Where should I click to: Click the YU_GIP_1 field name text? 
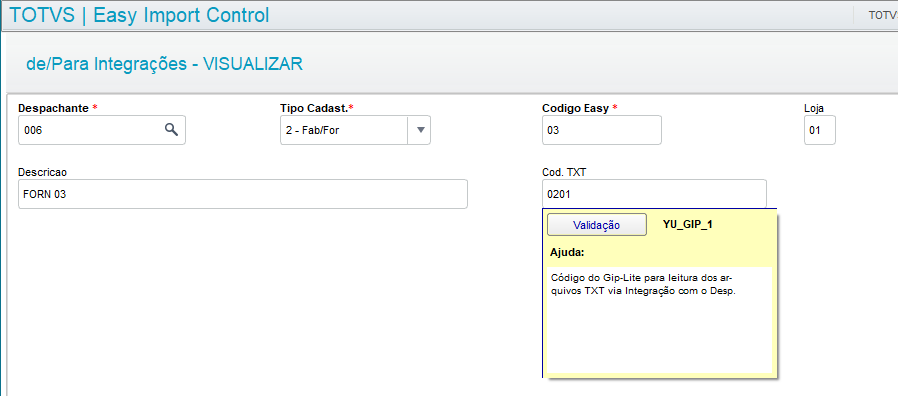coord(687,225)
